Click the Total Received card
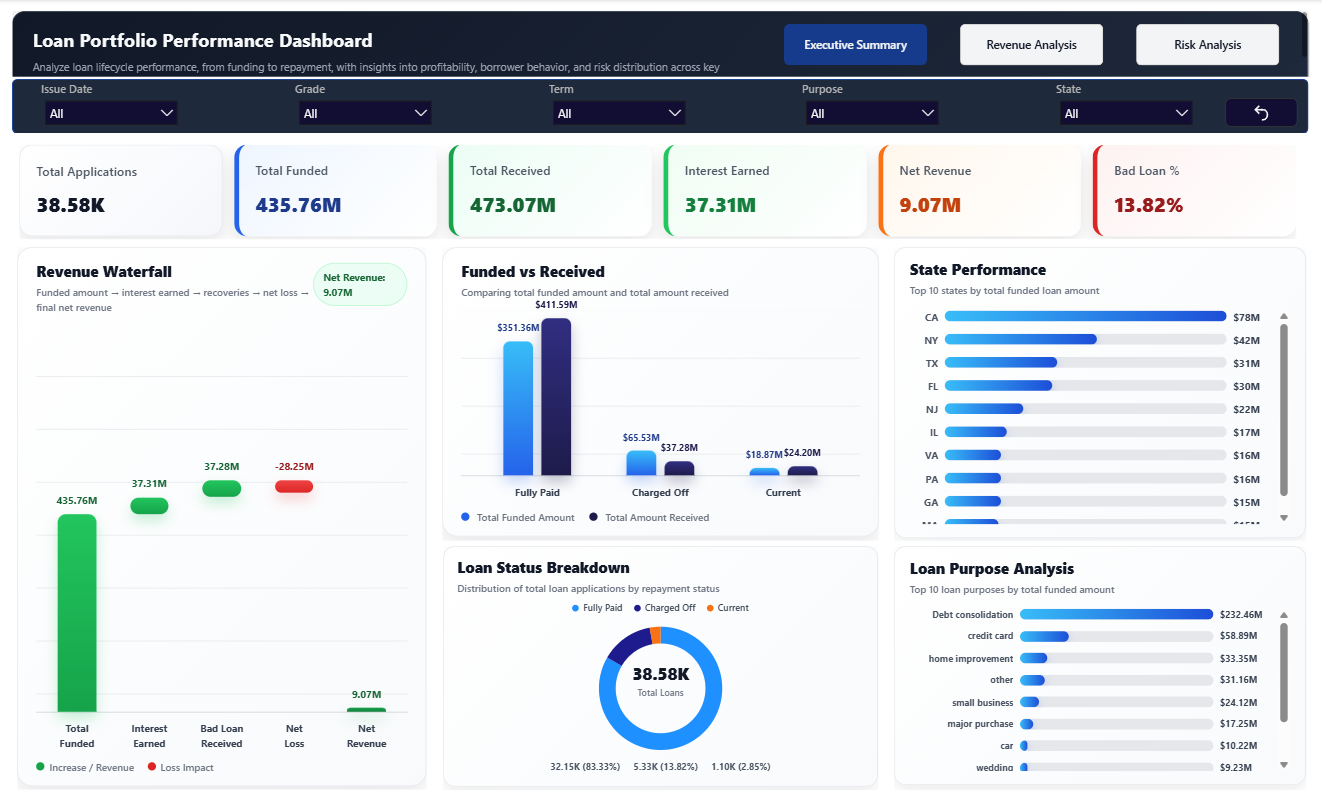The image size is (1322, 800). pyautogui.click(x=551, y=191)
